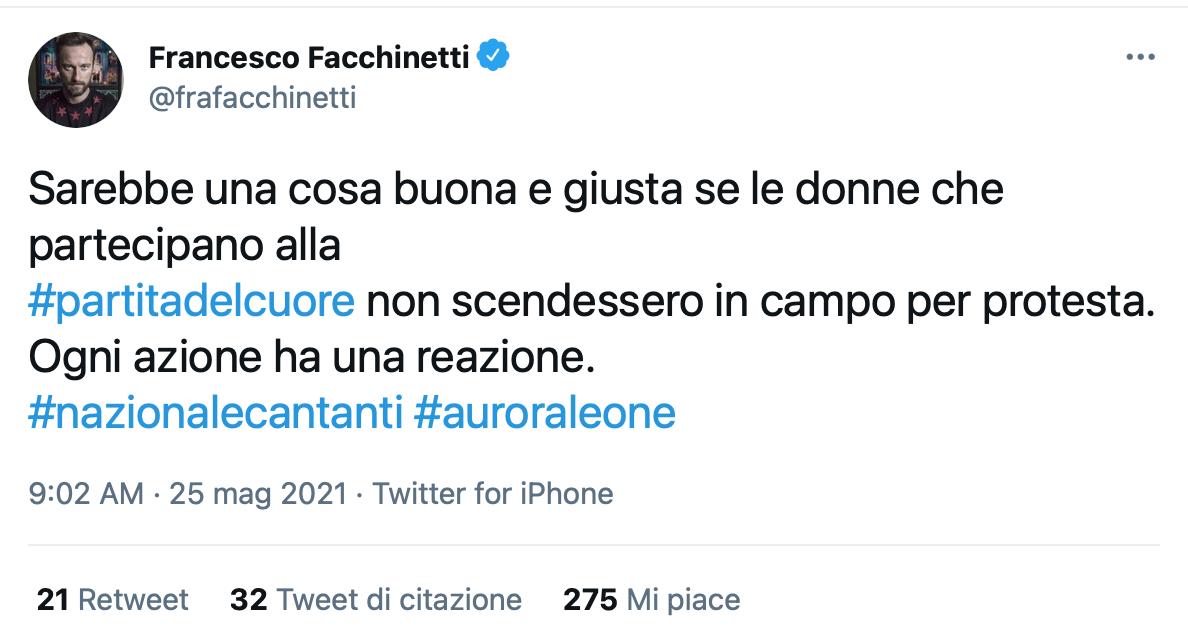The width and height of the screenshot is (1188, 638).
Task: Click the 'partecipano alla' text line
Action: [x=185, y=245]
